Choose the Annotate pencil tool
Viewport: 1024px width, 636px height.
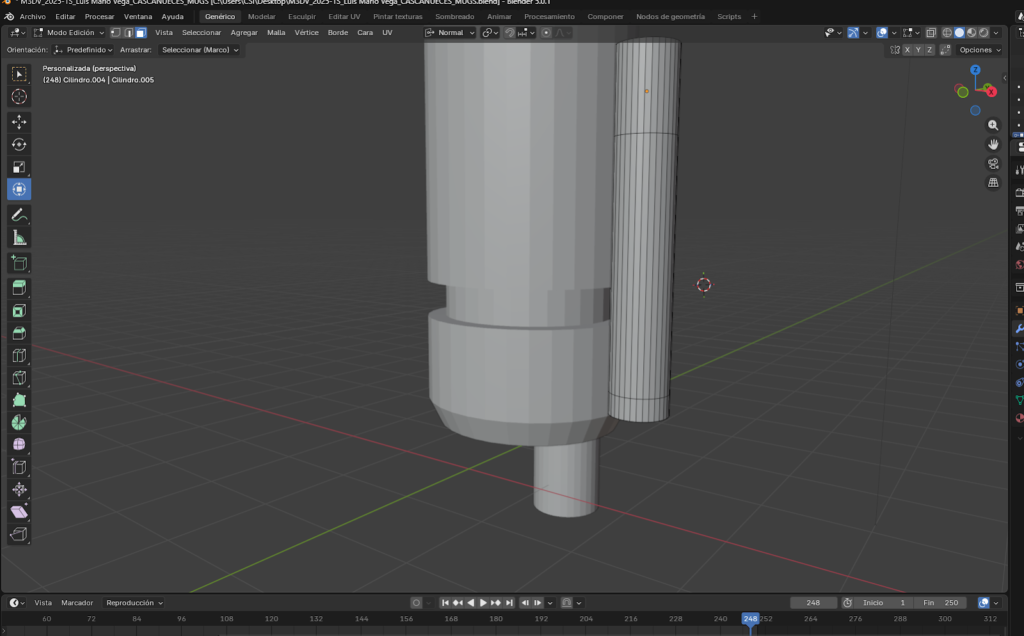pyautogui.click(x=19, y=214)
